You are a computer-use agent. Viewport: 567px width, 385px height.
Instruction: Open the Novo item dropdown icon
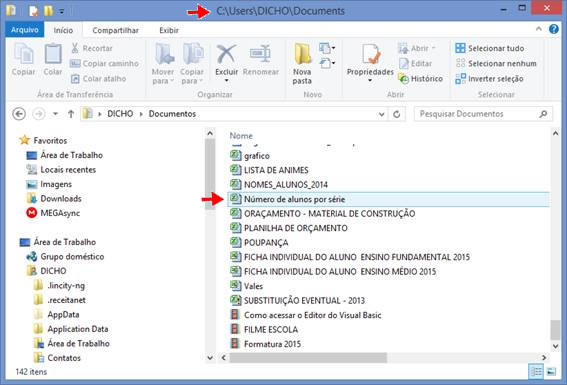[327, 48]
